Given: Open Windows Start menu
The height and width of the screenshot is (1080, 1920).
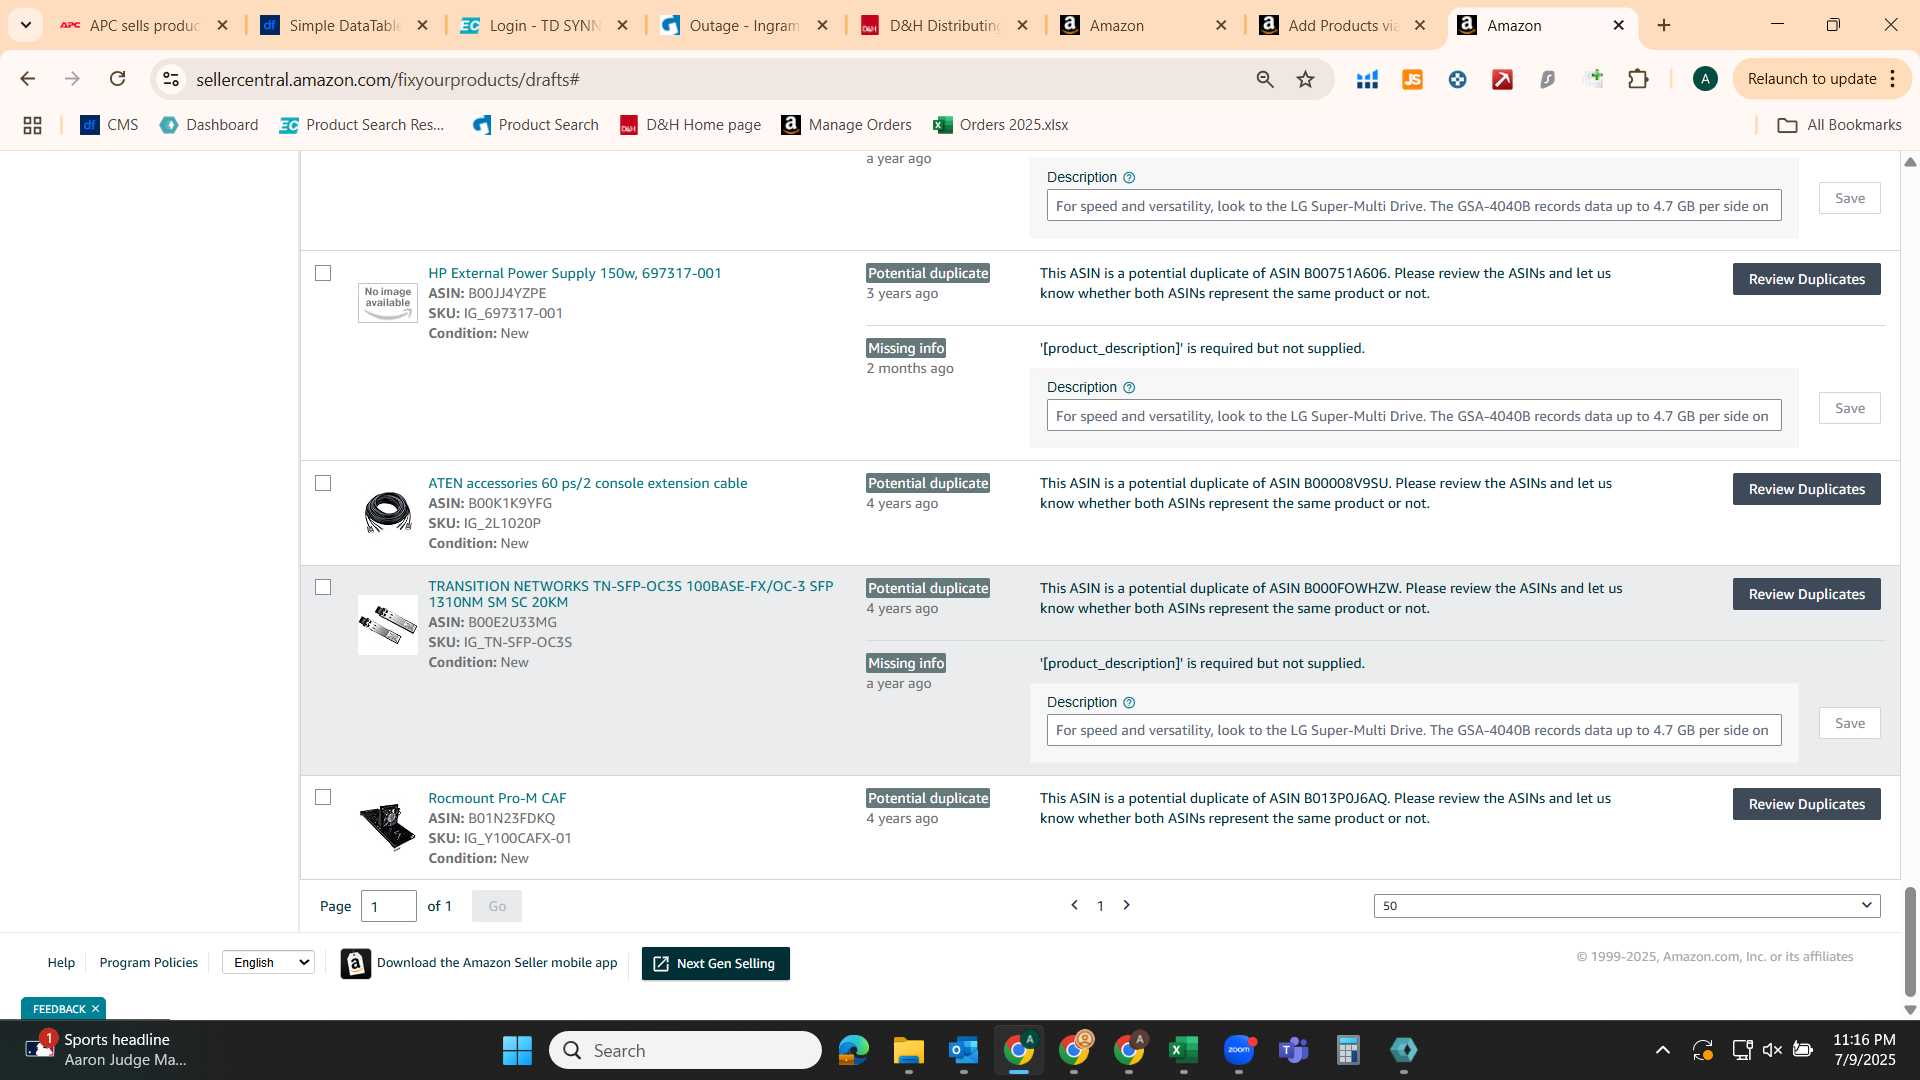Looking at the screenshot, I should (517, 1050).
